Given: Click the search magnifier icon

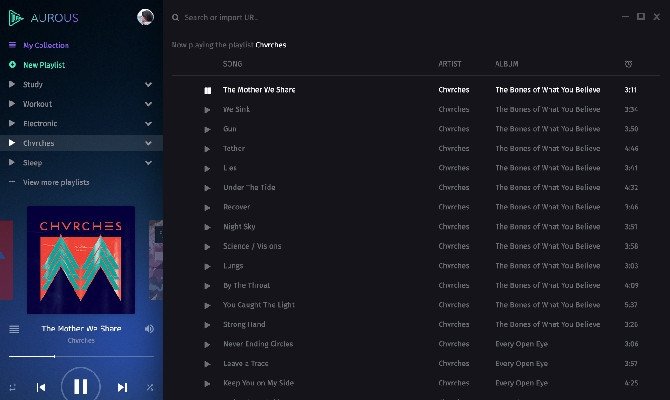Looking at the screenshot, I should coord(176,18).
